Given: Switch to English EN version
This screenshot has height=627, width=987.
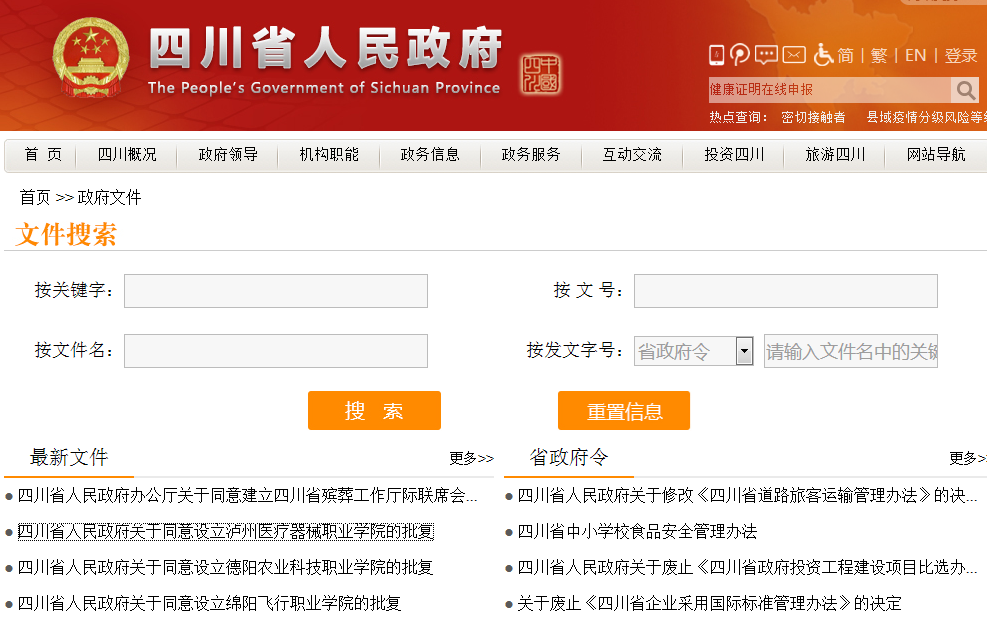Looking at the screenshot, I should pyautogui.click(x=915, y=55).
